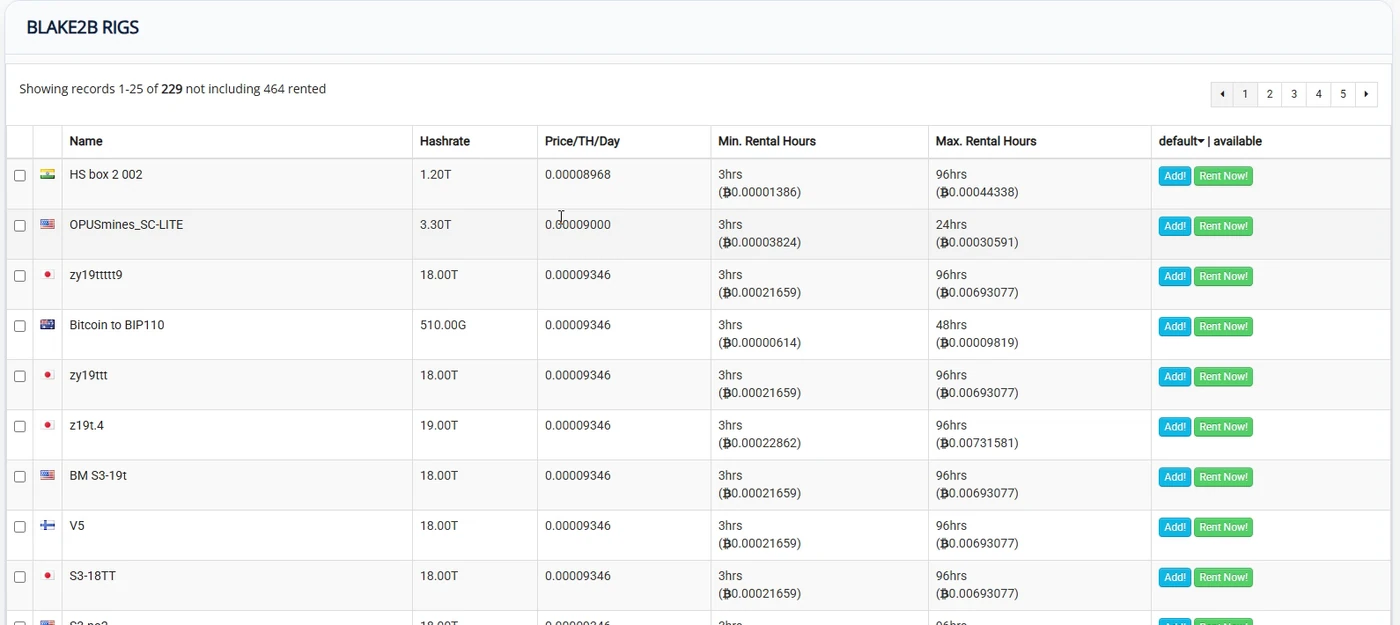This screenshot has height=625, width=1400.
Task: Select page 1 in the pagination
Action: [1245, 94]
